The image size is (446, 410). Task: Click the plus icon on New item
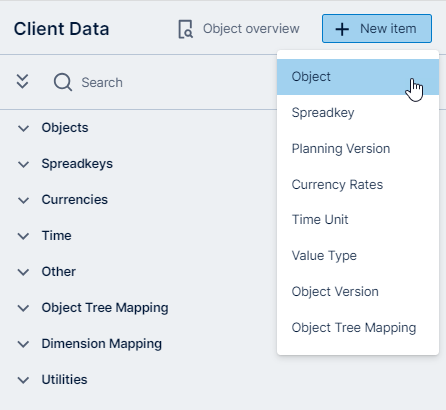point(342,29)
